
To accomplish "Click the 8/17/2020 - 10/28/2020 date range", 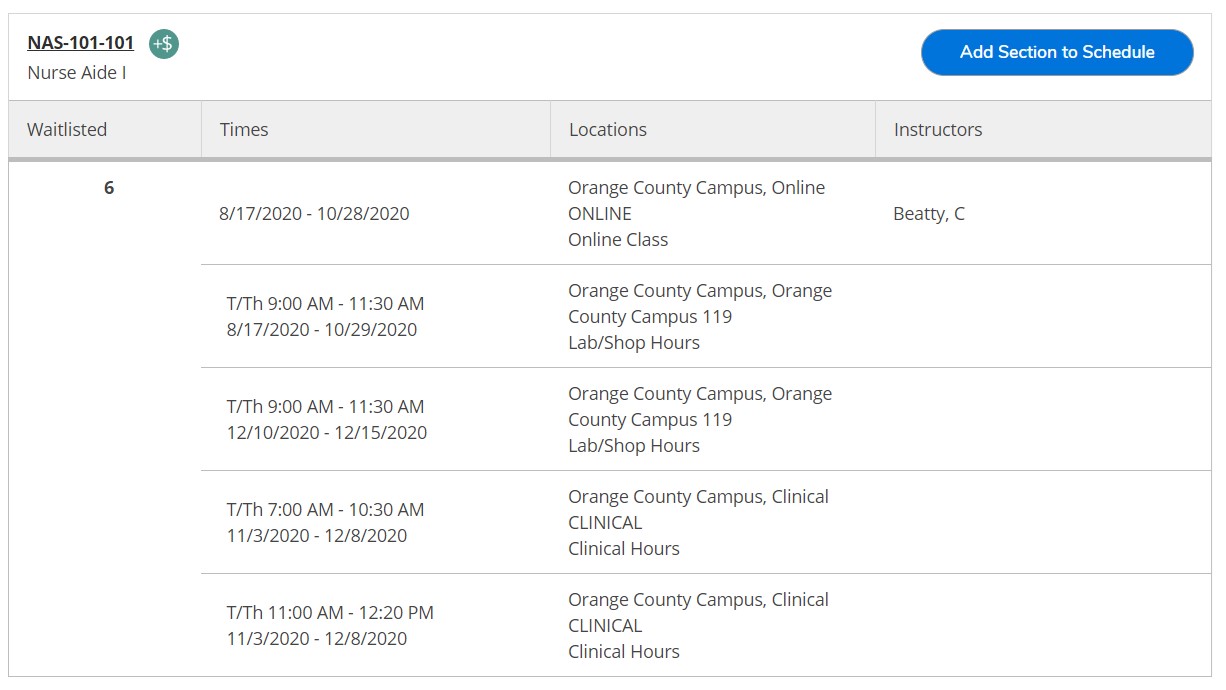I will pos(314,213).
